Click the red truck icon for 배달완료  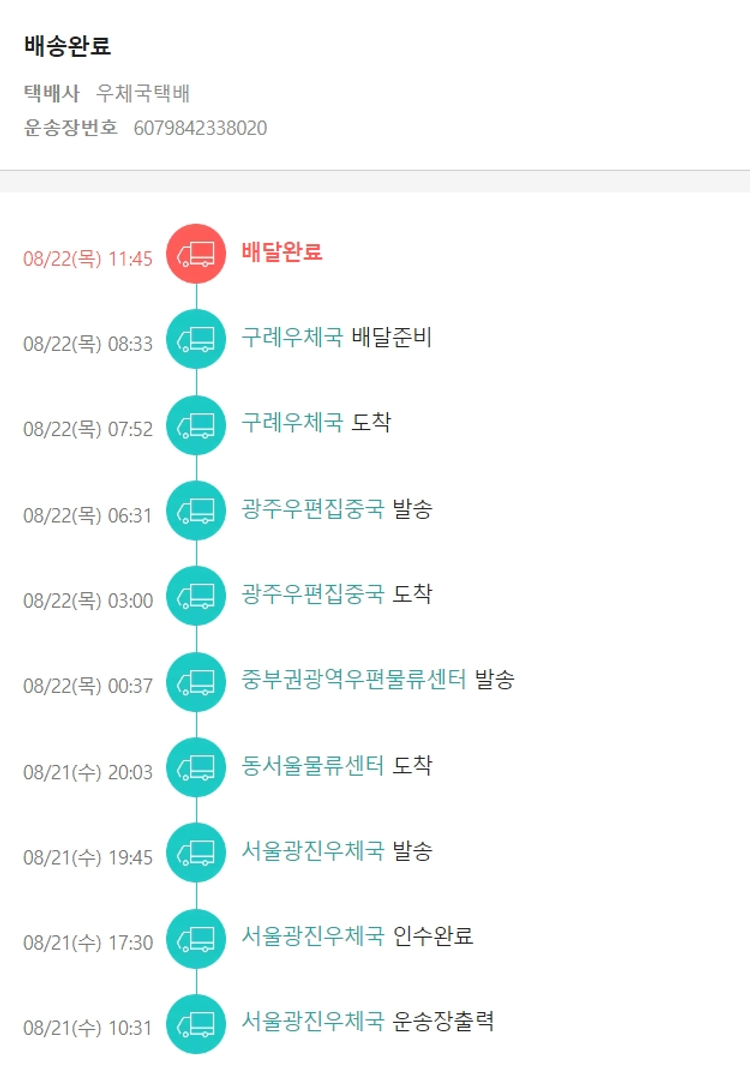196,254
